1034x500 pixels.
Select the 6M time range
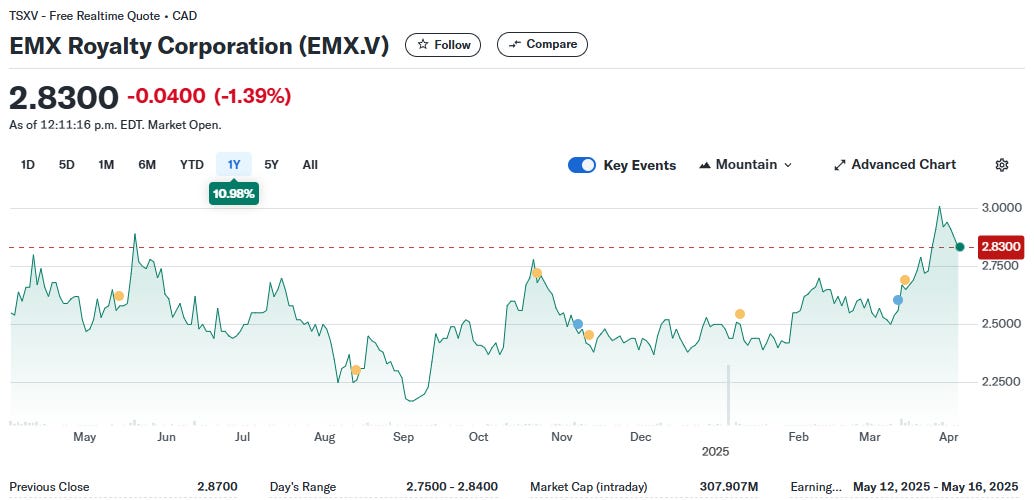[147, 165]
